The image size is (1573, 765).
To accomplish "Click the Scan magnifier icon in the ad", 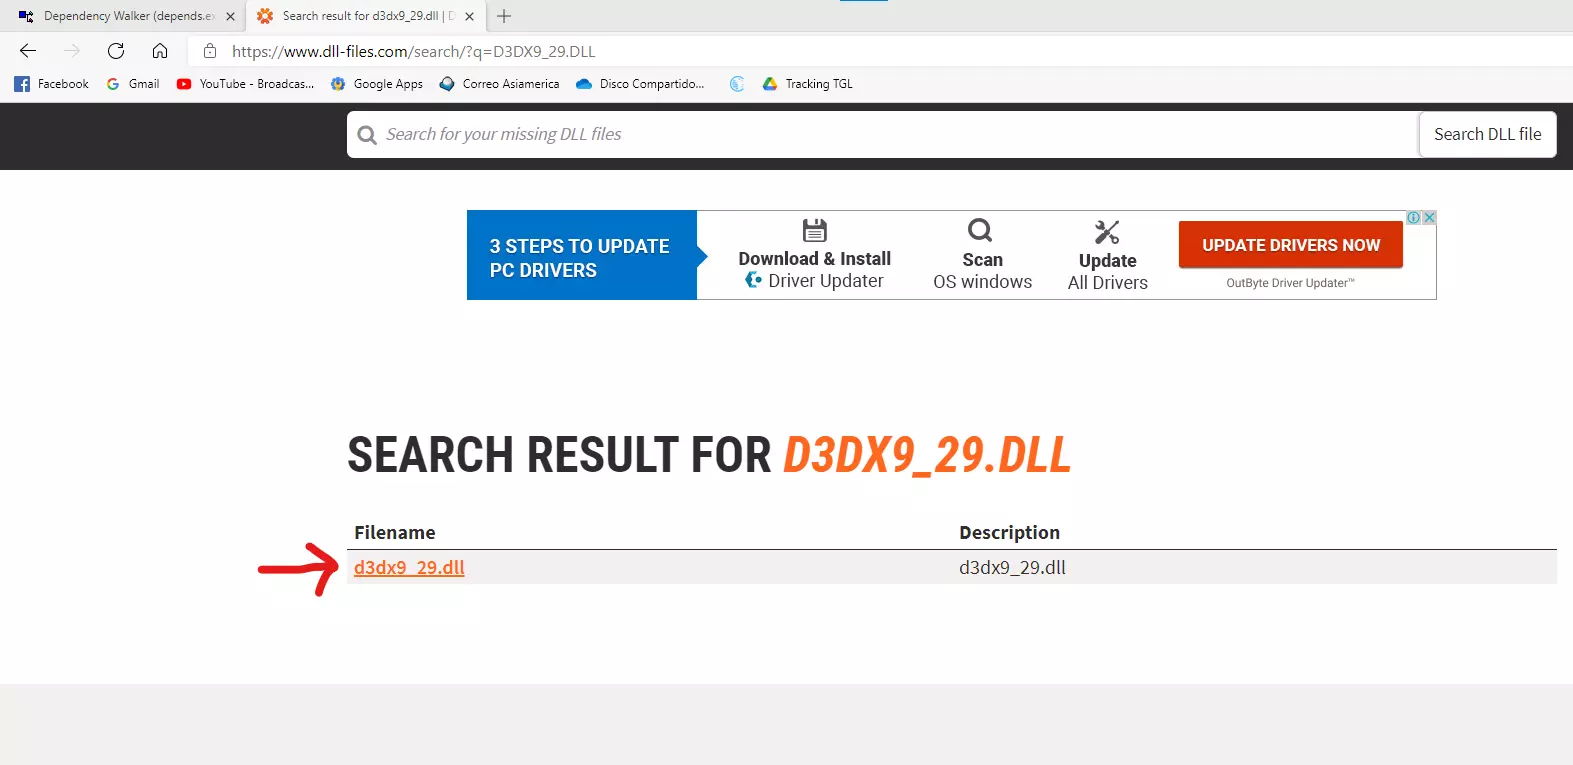I will (980, 231).
